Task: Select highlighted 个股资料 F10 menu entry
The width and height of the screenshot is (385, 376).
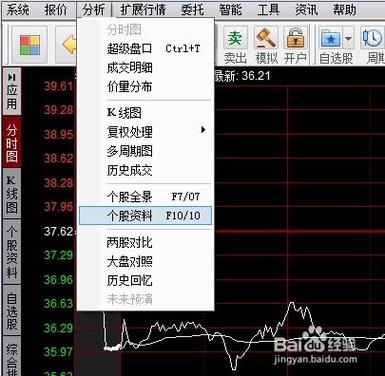Action: pyautogui.click(x=145, y=216)
